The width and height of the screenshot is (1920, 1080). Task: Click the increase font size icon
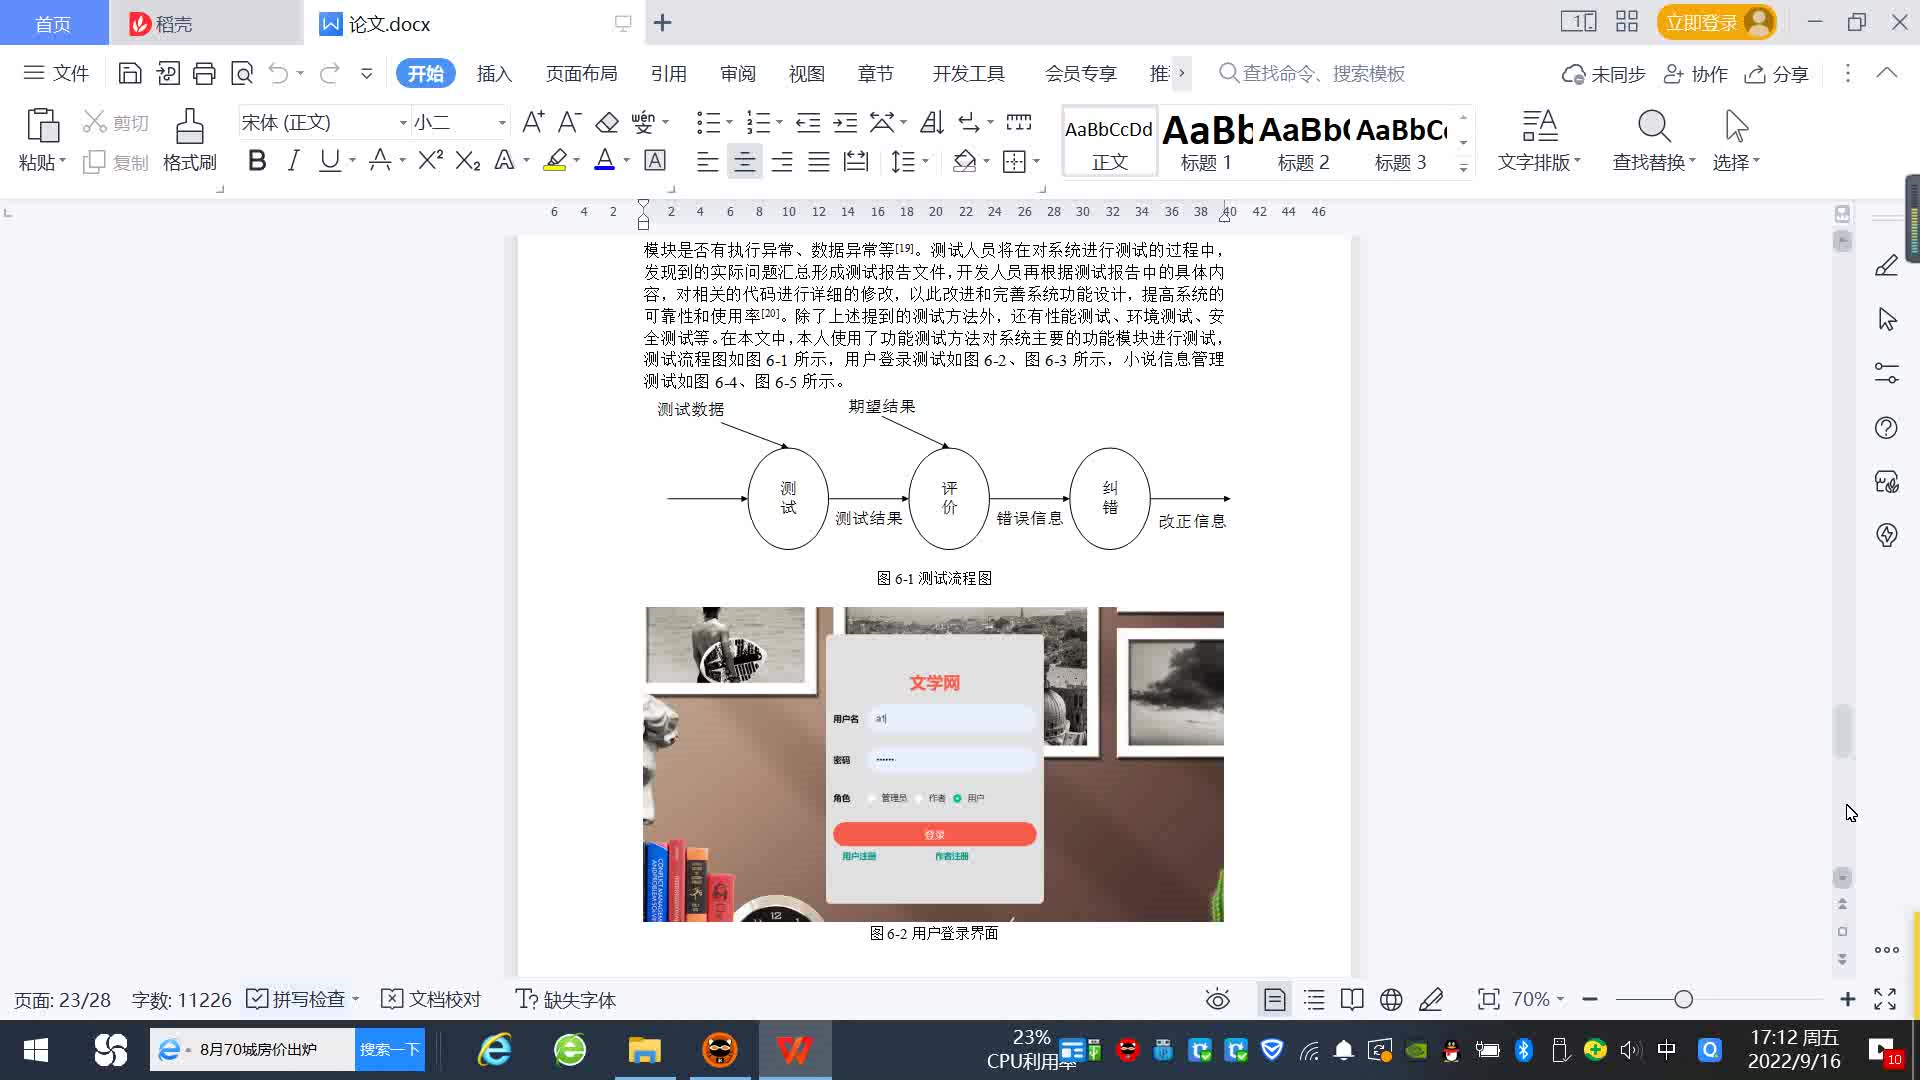pyautogui.click(x=533, y=123)
